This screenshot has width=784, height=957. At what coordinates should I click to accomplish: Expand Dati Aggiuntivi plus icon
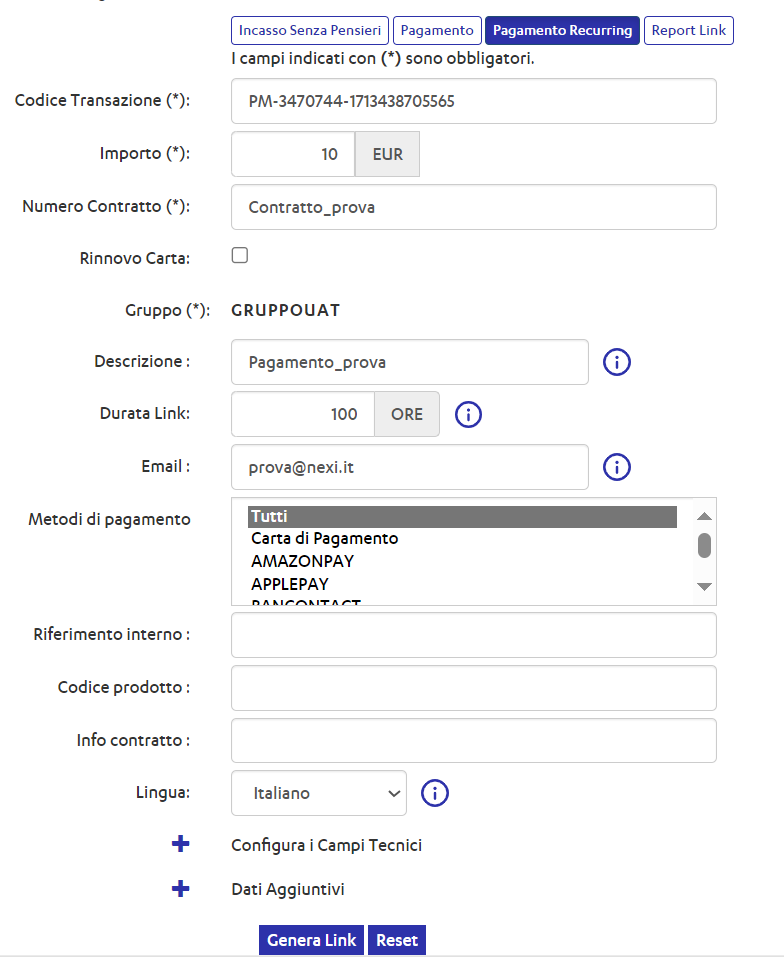tap(181, 889)
